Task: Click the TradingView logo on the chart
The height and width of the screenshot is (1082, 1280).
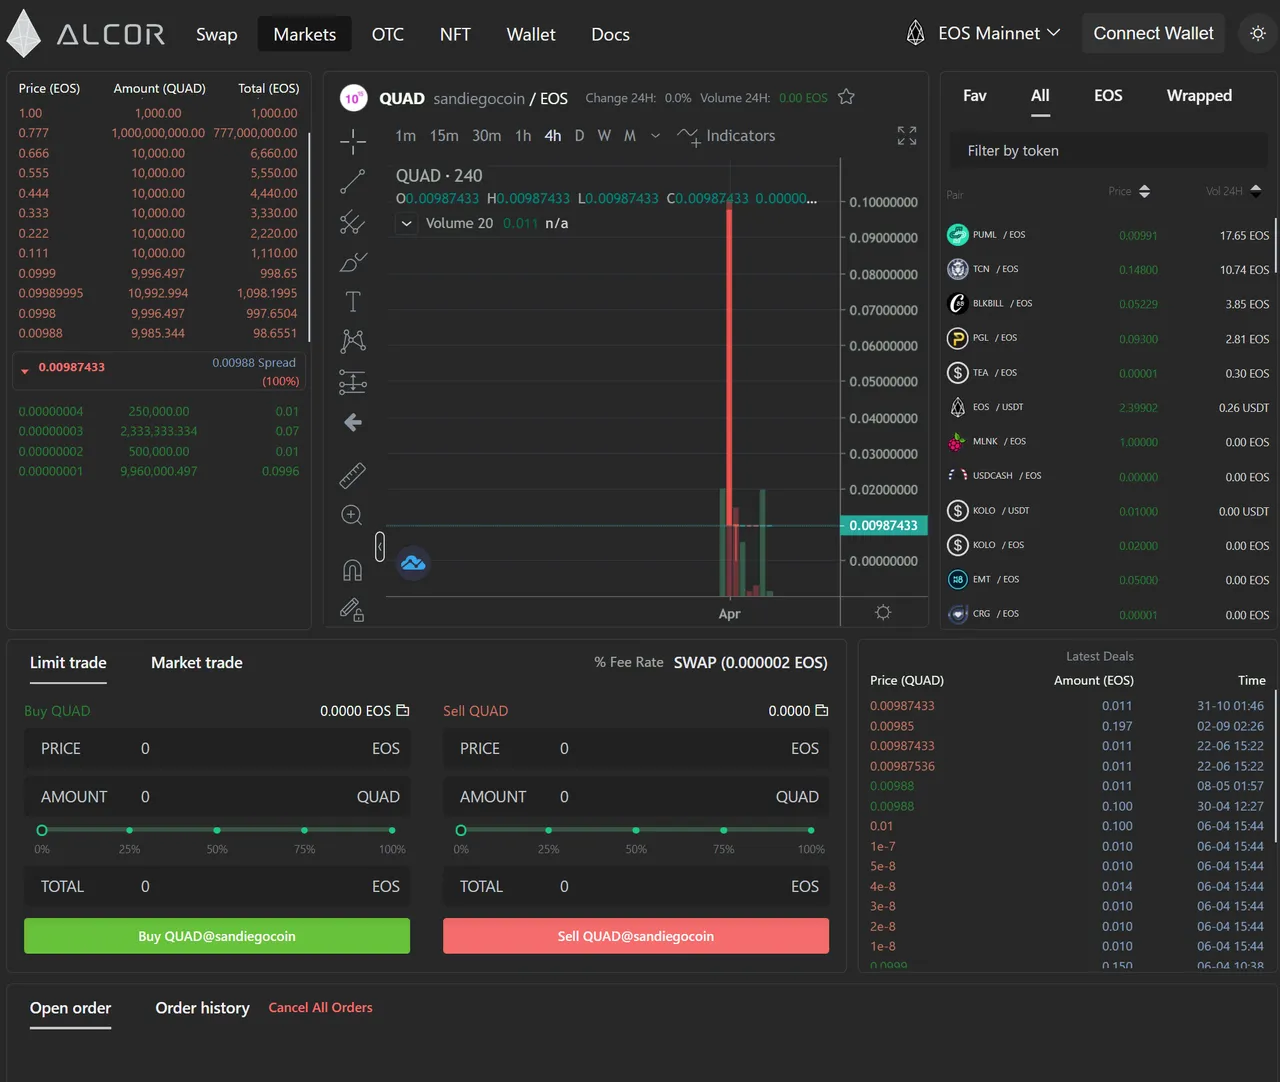Action: [x=413, y=564]
